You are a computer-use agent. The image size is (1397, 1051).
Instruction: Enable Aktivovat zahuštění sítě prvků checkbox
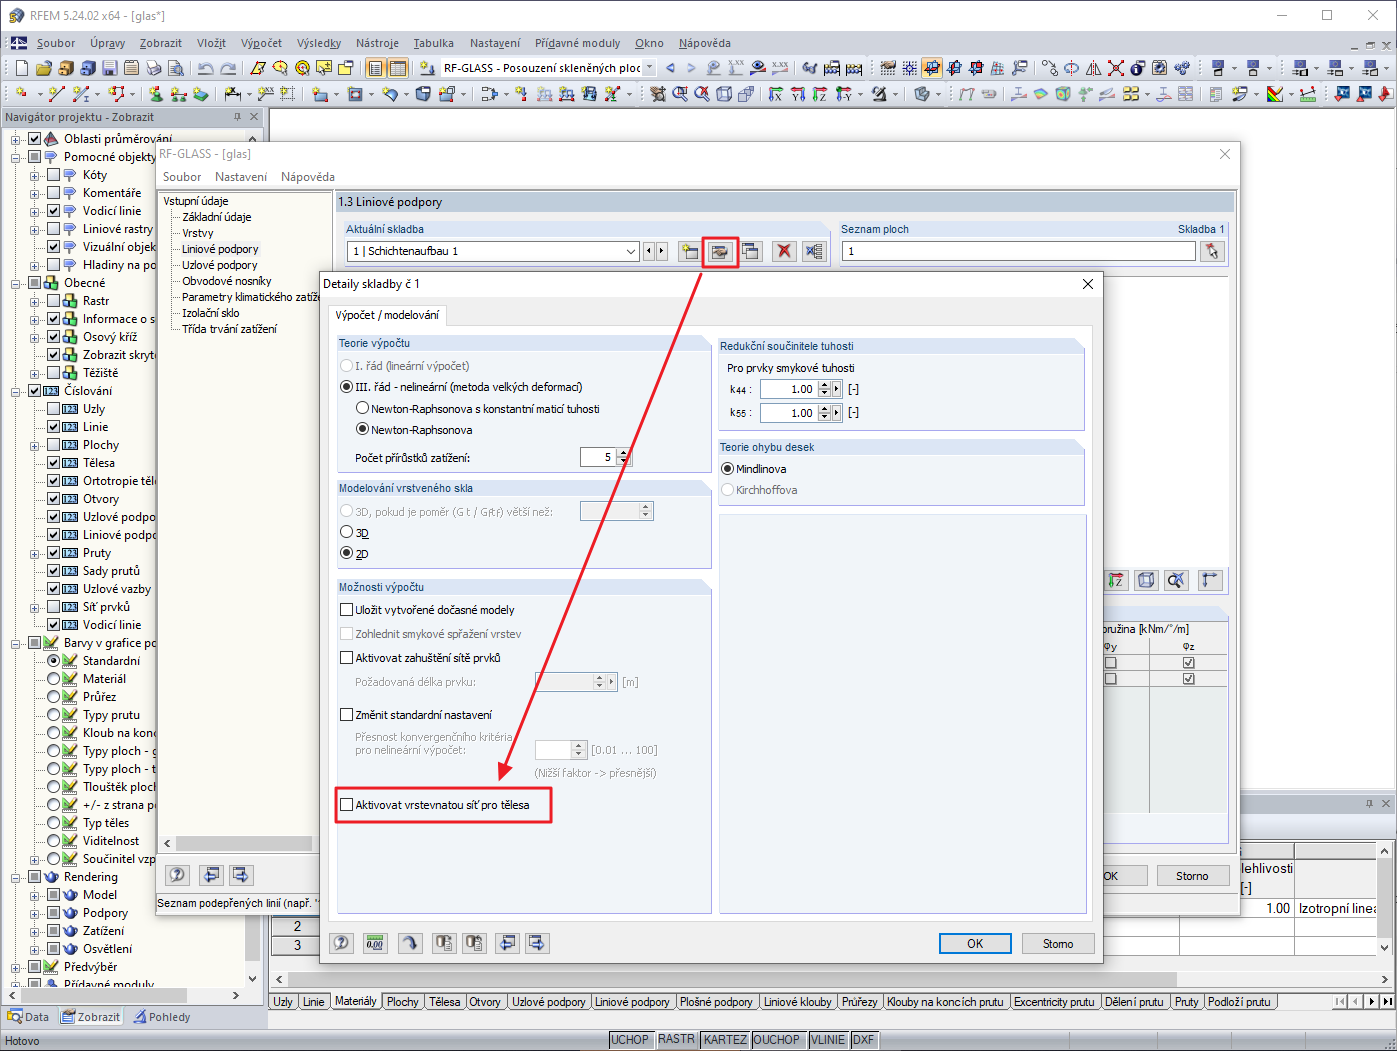tap(347, 658)
